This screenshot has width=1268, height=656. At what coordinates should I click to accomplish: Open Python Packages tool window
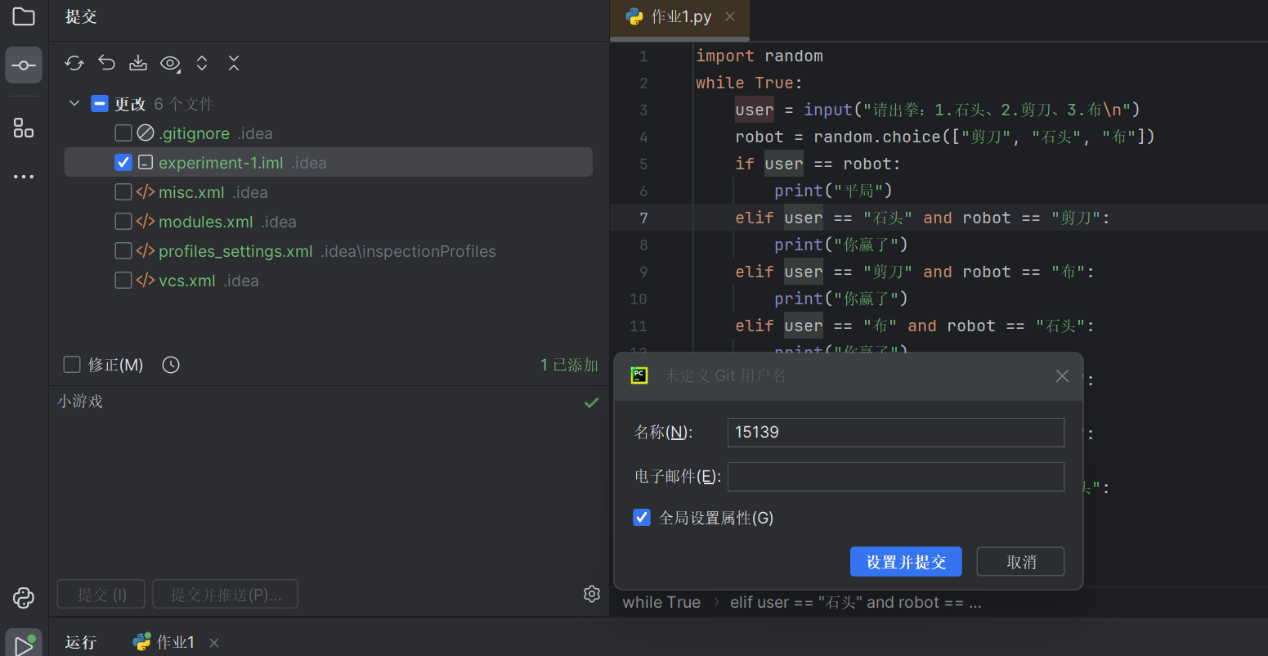click(x=23, y=598)
